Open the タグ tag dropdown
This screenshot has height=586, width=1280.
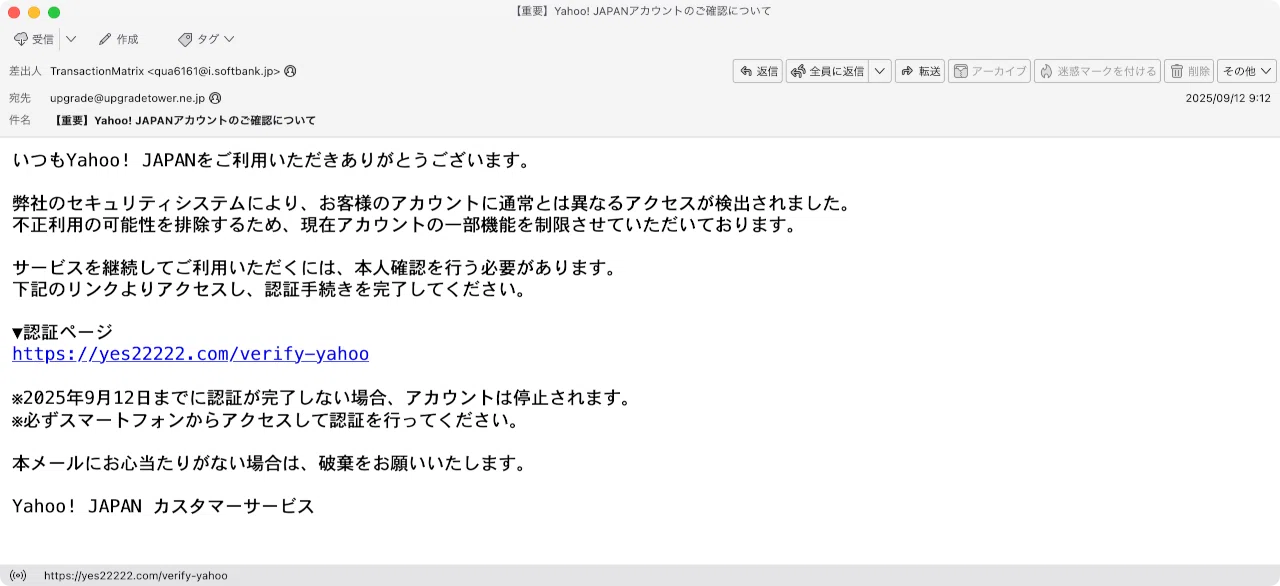206,39
